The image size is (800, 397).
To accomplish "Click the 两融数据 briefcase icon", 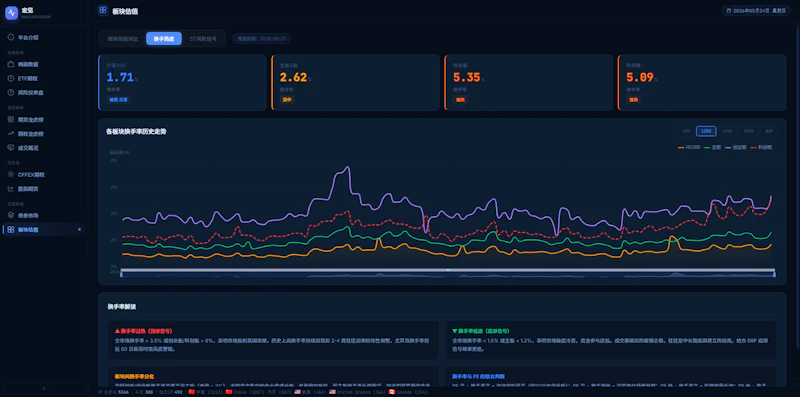I will (x=11, y=65).
